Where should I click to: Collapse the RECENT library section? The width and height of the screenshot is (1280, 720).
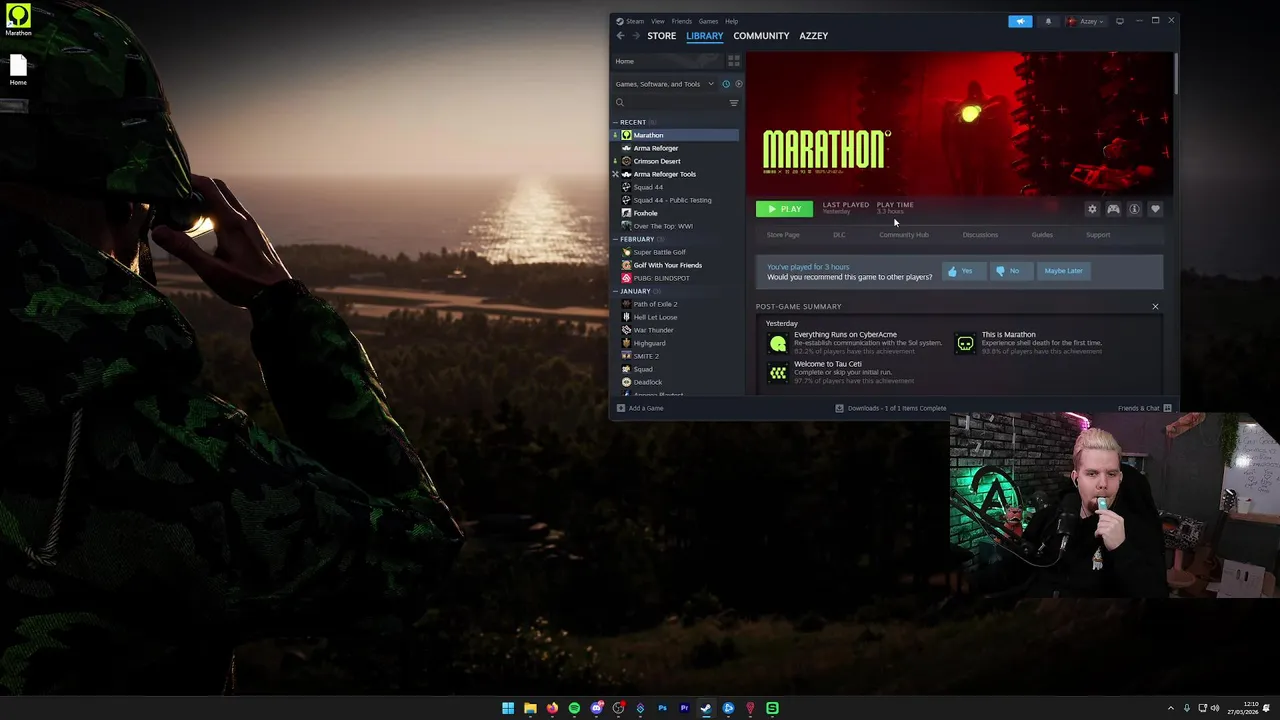point(615,122)
